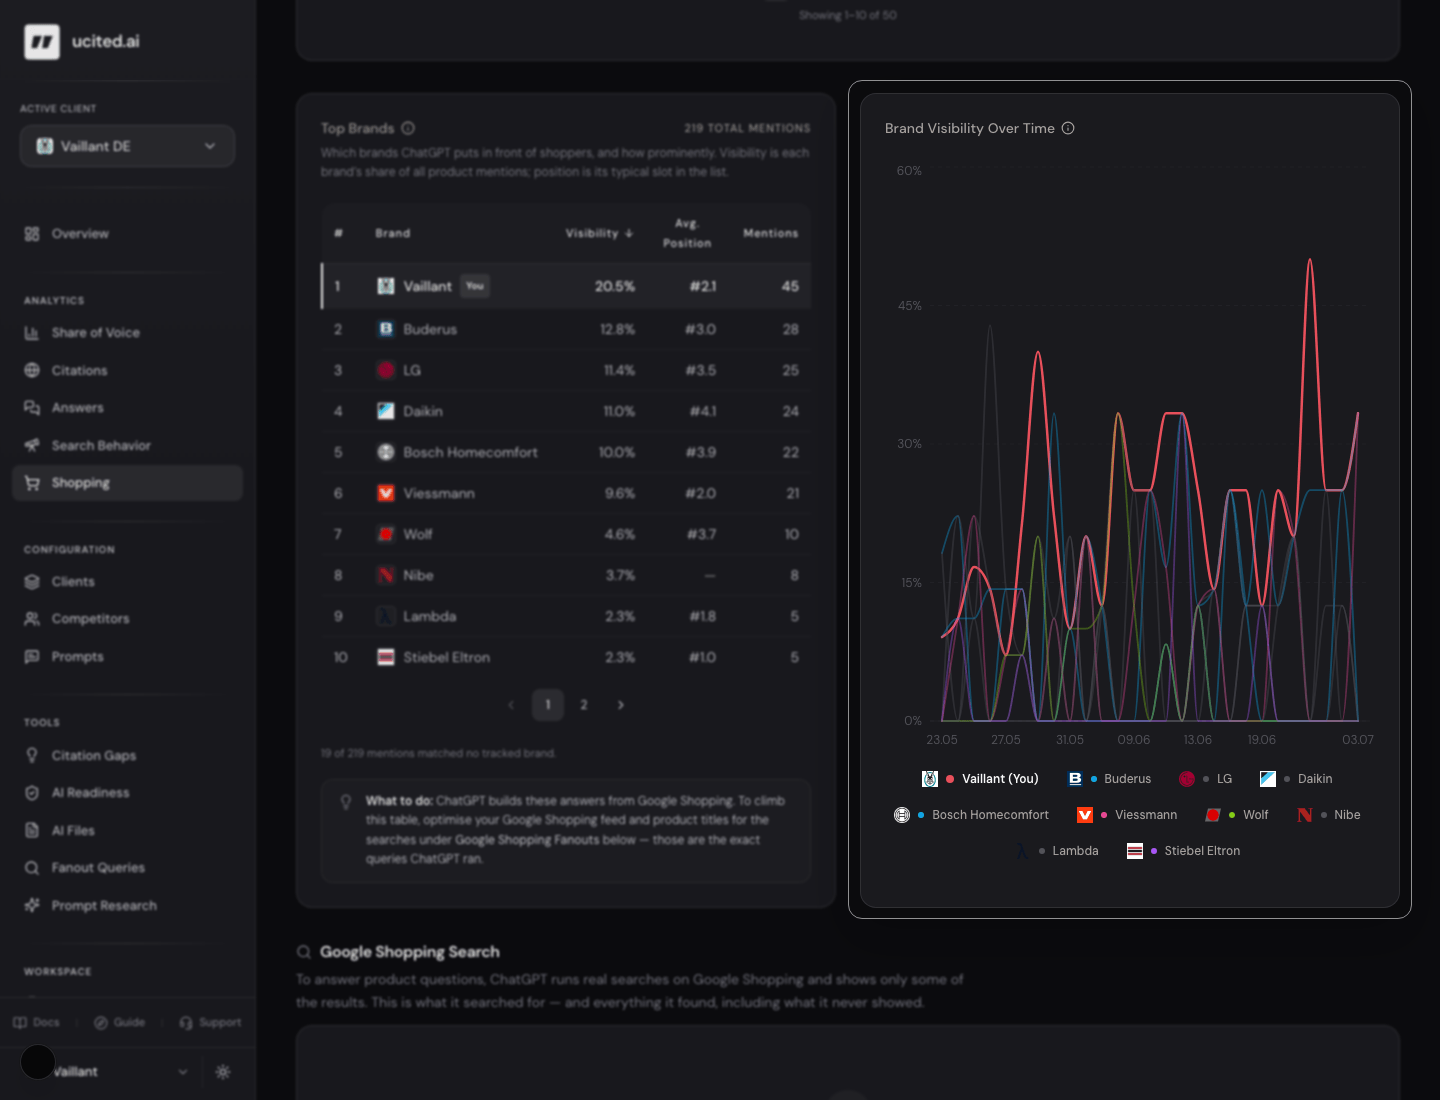
Task: Open Overview in the sidebar
Action: coord(127,234)
